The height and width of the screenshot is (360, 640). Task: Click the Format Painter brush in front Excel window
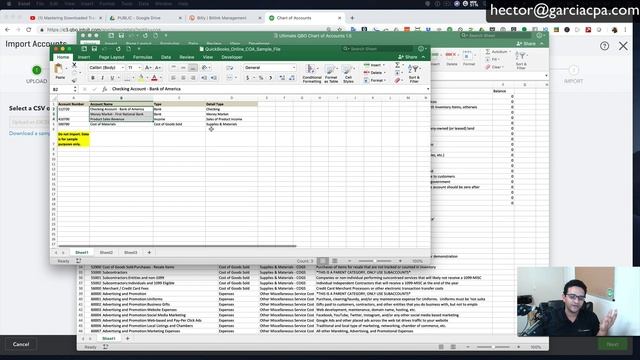pyautogui.click(x=74, y=80)
